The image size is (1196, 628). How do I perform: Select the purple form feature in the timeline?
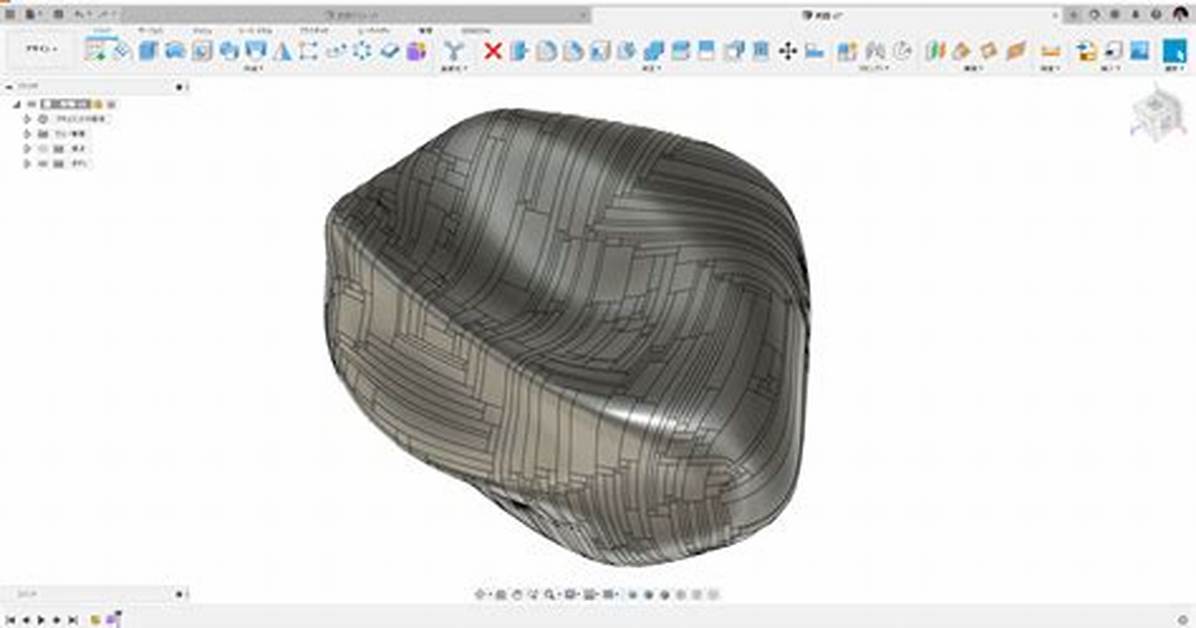112,619
